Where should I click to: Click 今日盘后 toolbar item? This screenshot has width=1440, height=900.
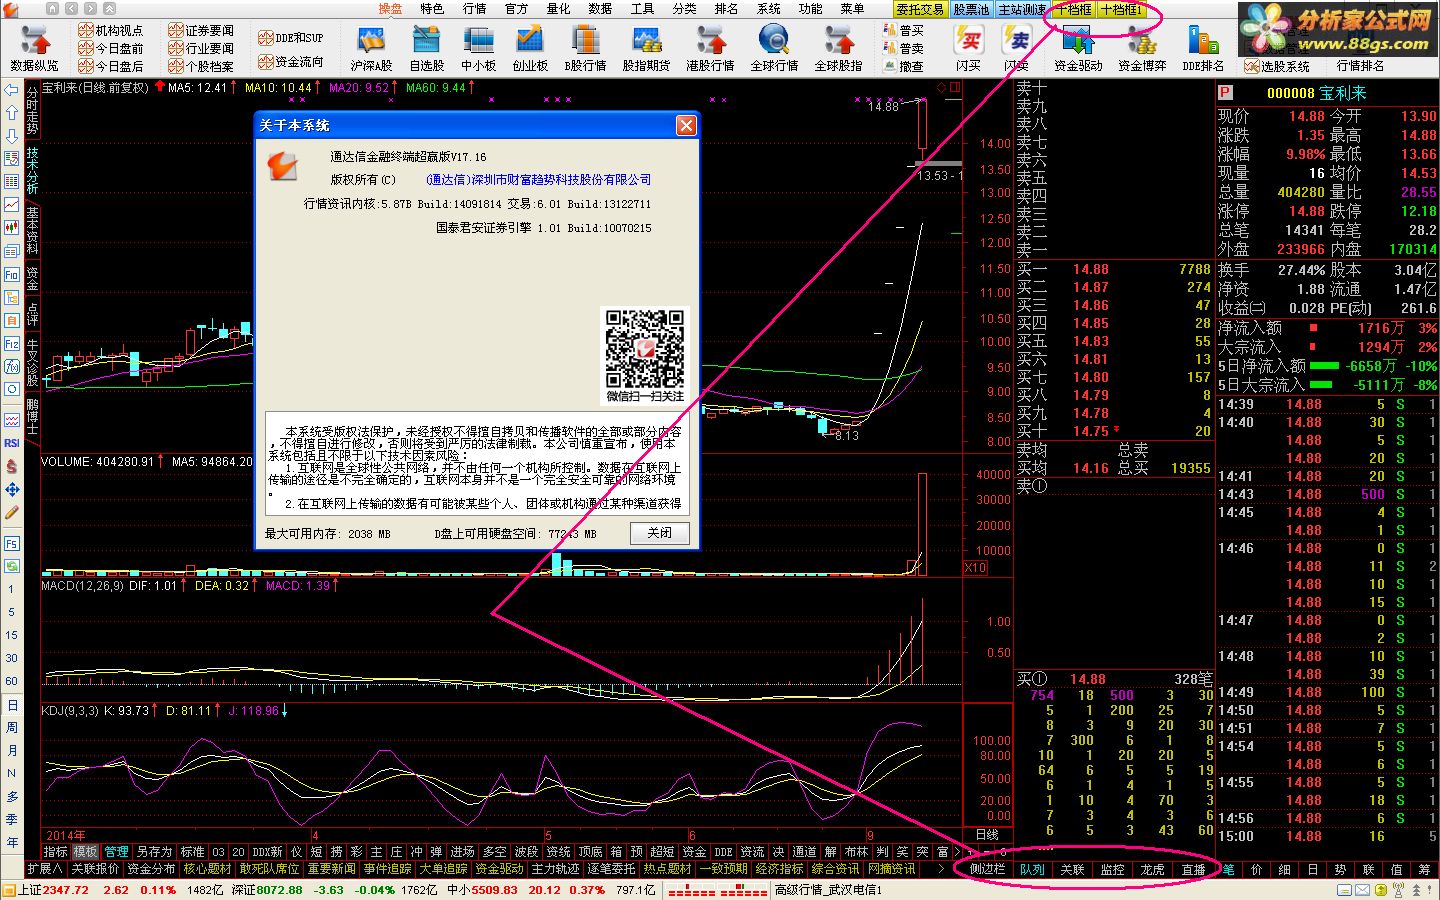click(111, 66)
